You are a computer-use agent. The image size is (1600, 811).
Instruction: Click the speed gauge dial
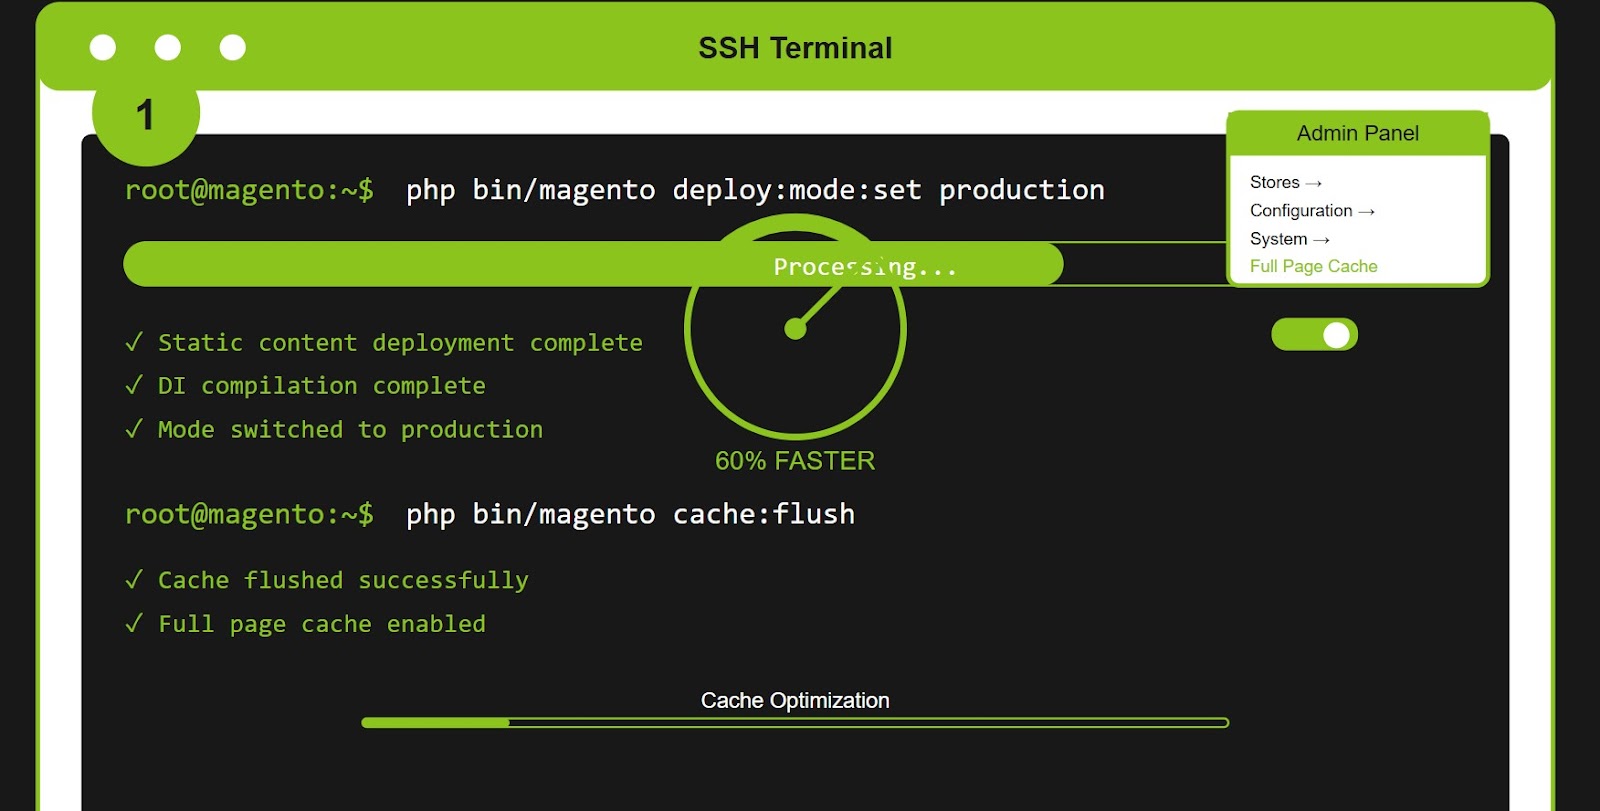(795, 328)
